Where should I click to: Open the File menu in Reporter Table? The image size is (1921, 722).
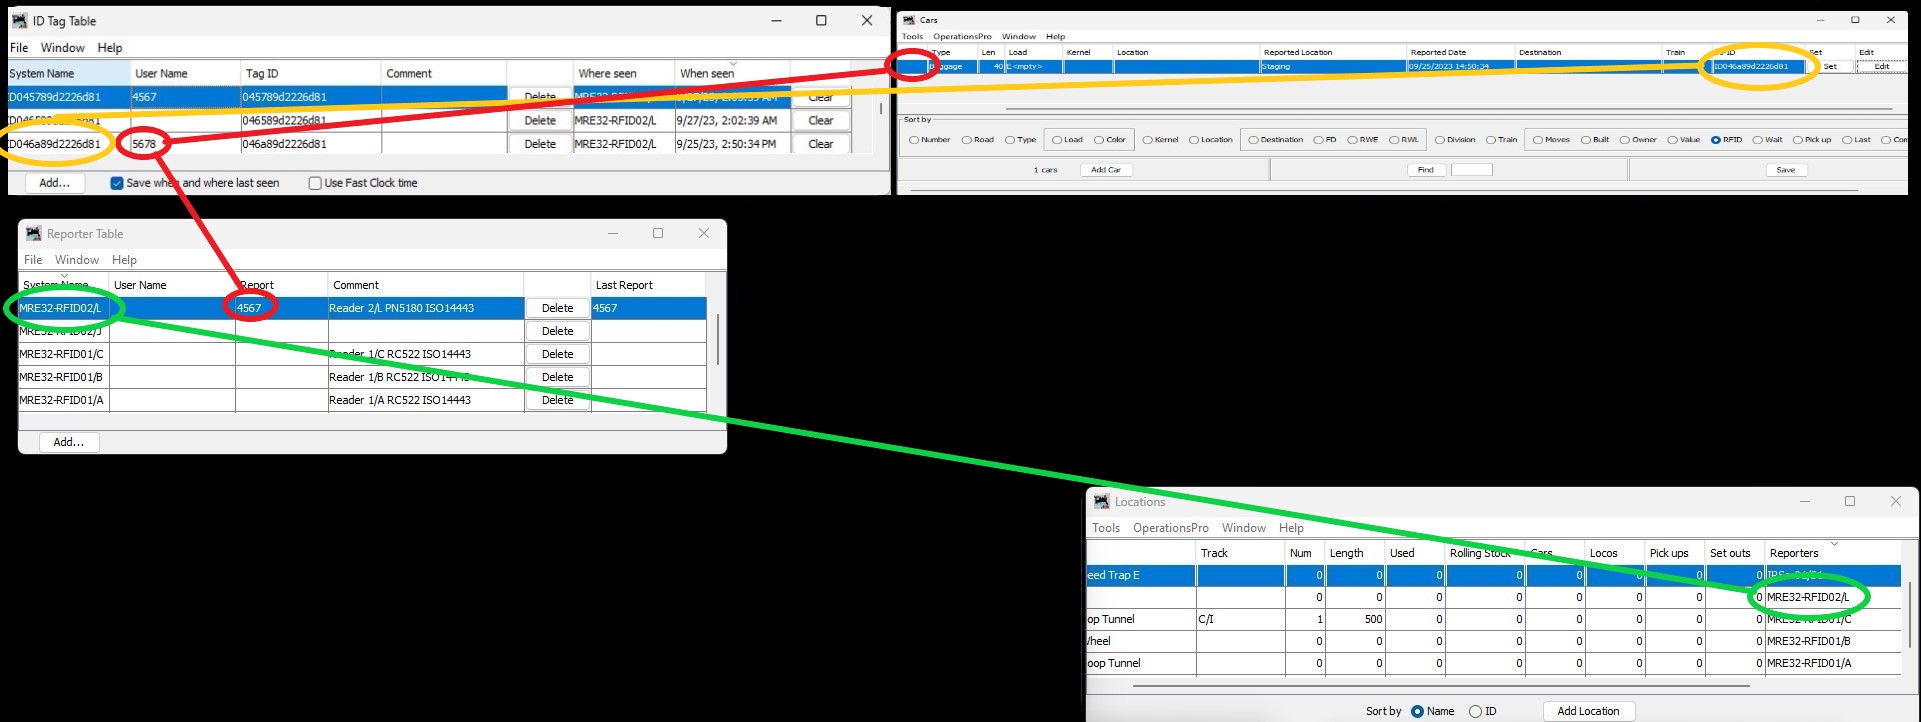33,260
